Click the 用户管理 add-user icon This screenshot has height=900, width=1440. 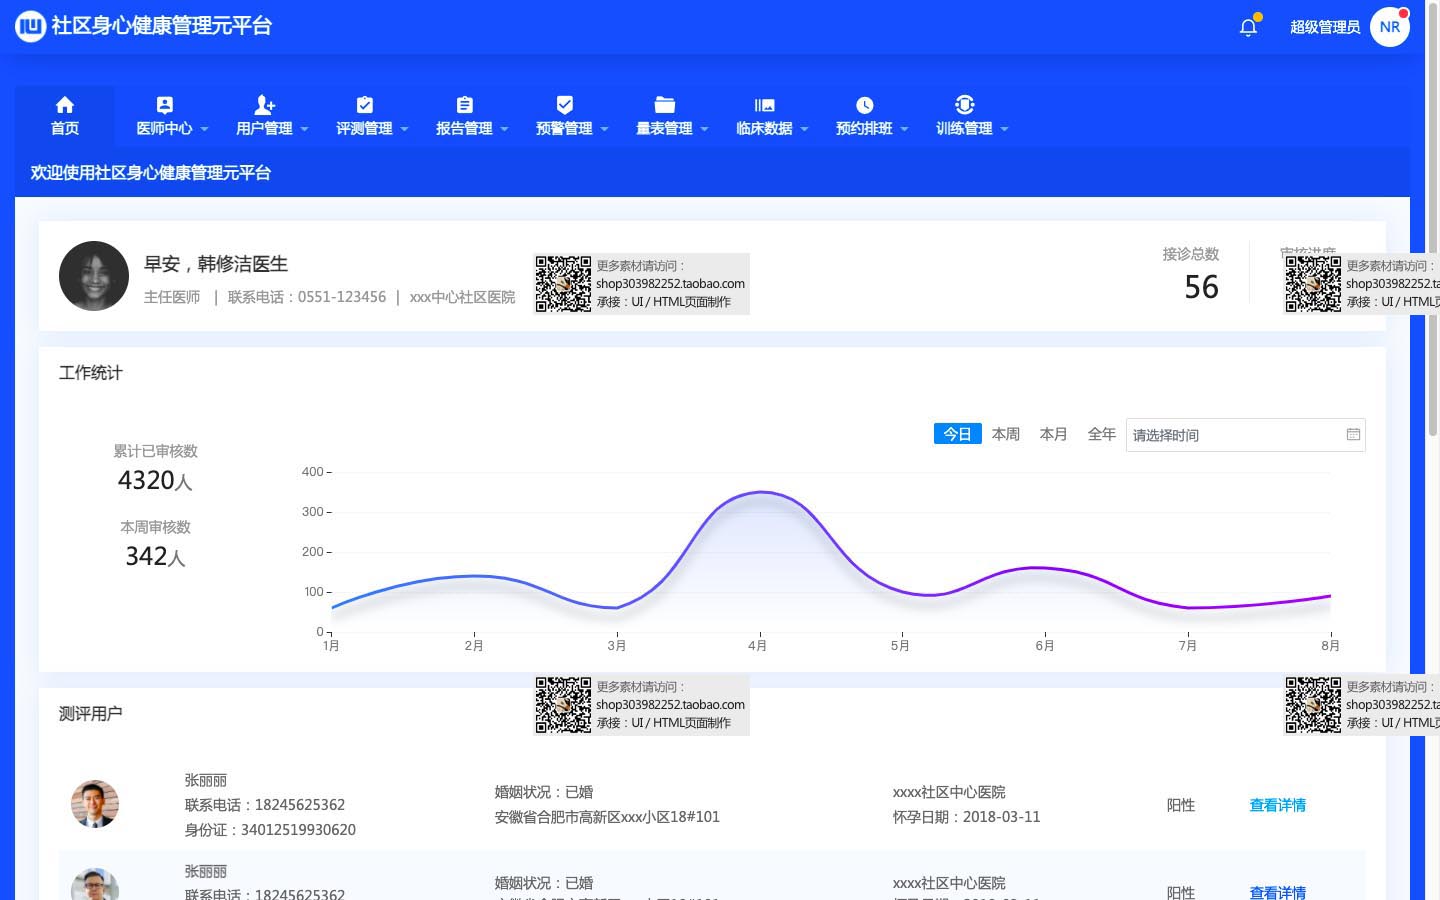[x=265, y=105]
